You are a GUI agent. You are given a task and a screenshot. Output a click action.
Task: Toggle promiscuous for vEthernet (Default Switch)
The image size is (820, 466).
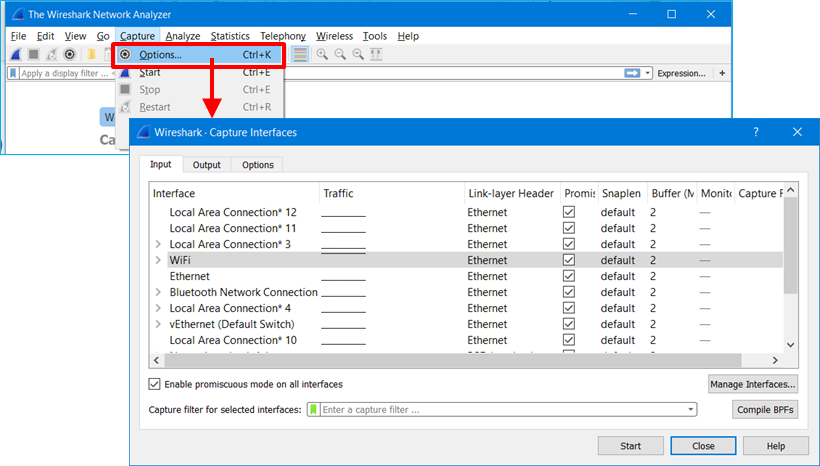coord(569,324)
